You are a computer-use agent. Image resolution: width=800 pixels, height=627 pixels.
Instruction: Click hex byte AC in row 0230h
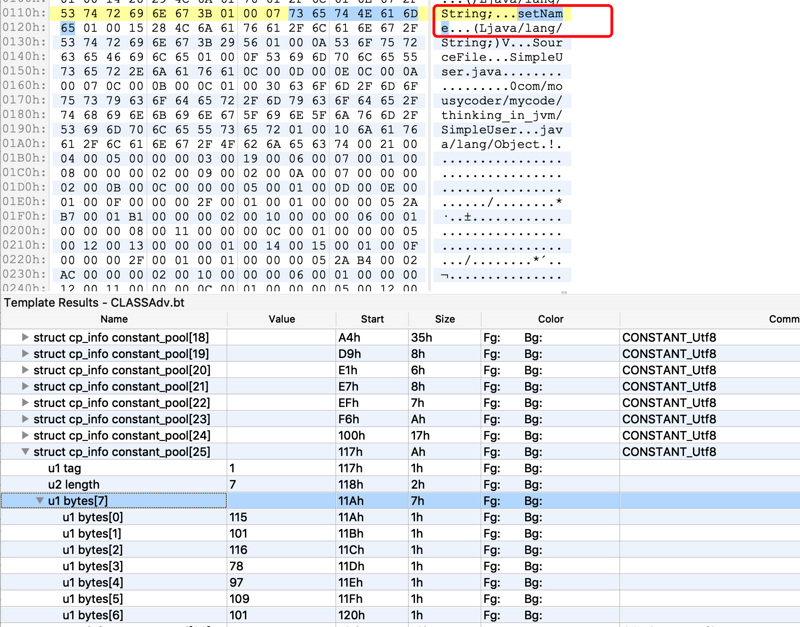coord(67,275)
